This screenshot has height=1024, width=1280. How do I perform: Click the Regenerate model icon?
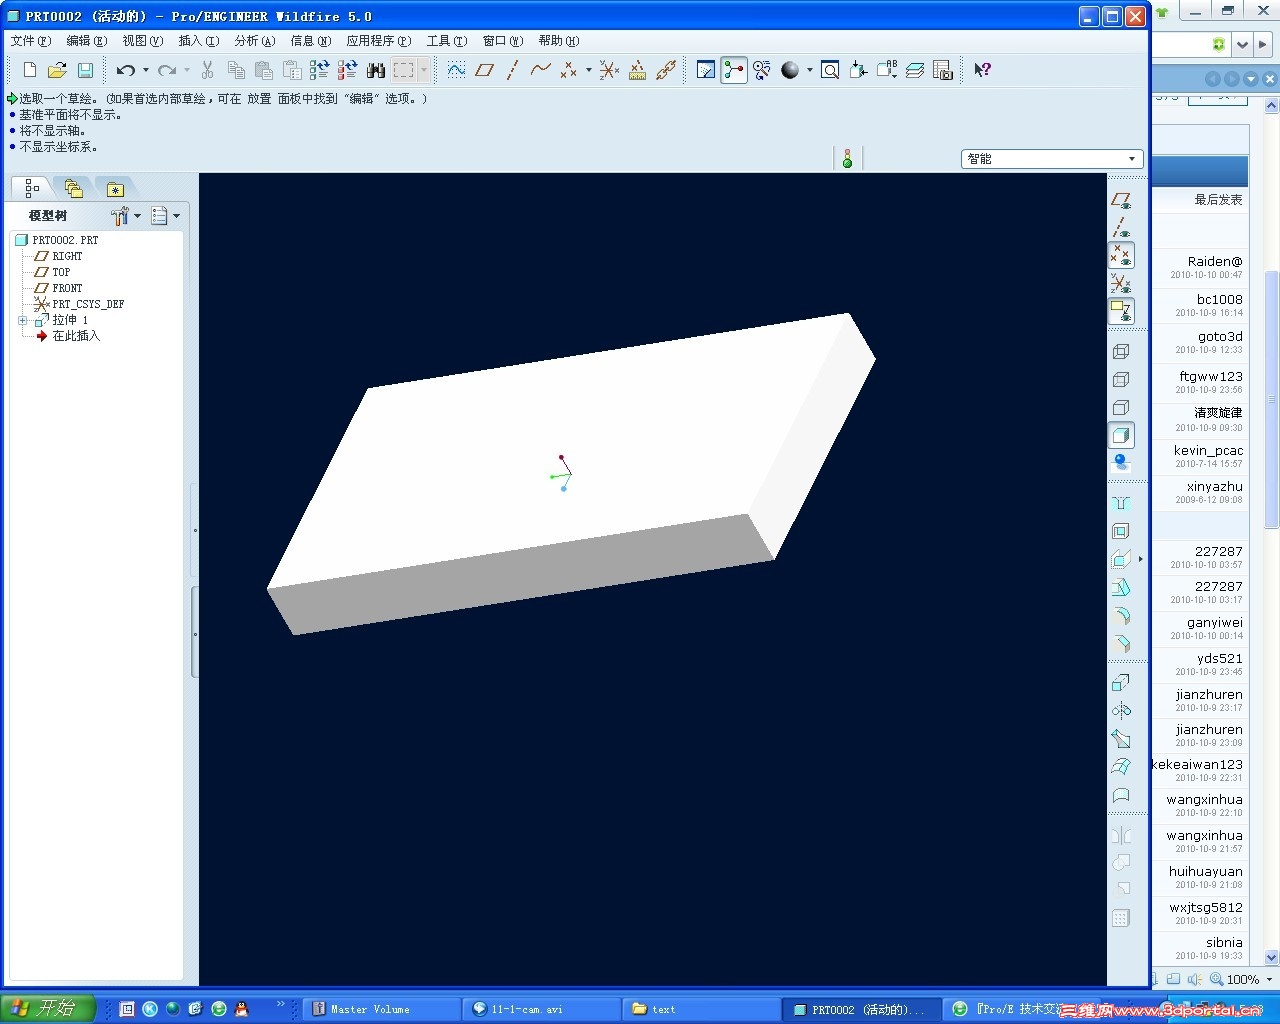coord(320,70)
